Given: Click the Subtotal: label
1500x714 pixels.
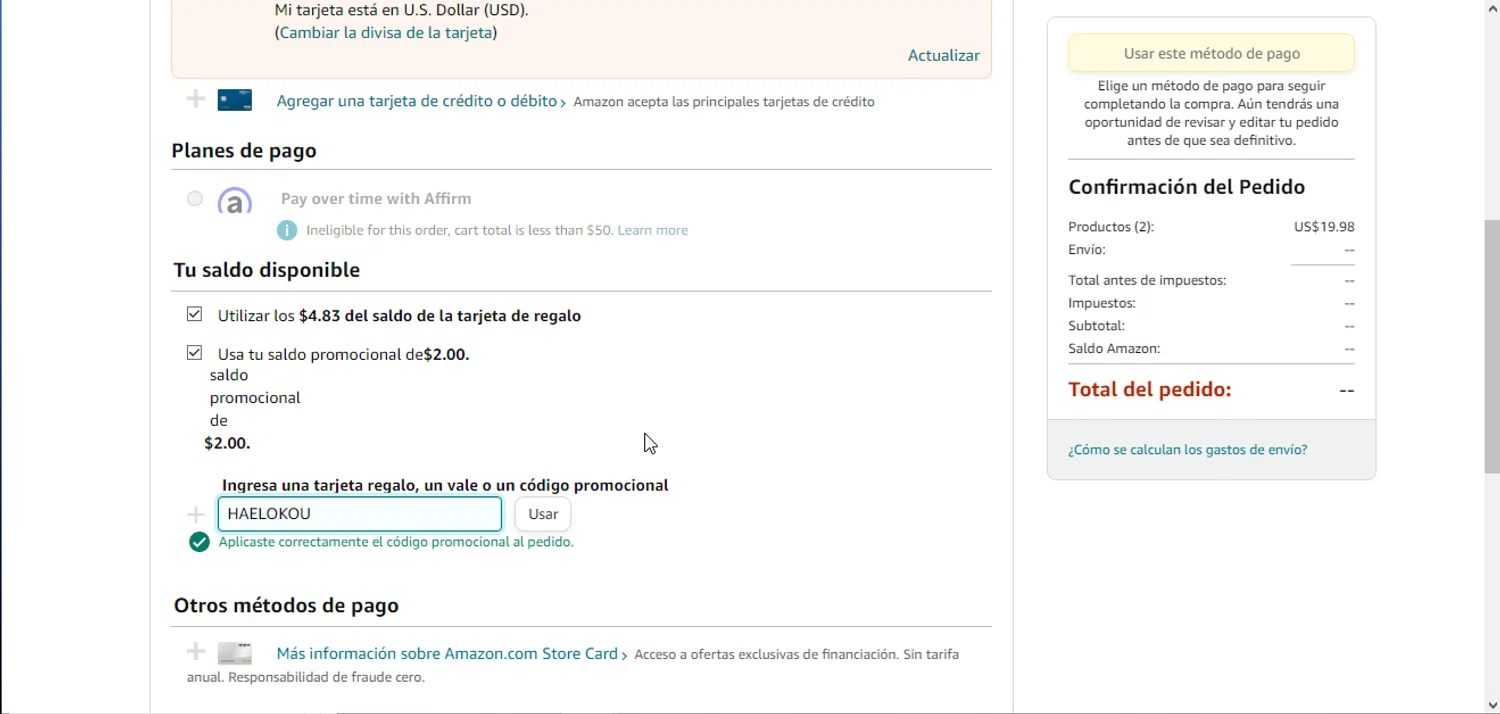Looking at the screenshot, I should pyautogui.click(x=1096, y=326).
